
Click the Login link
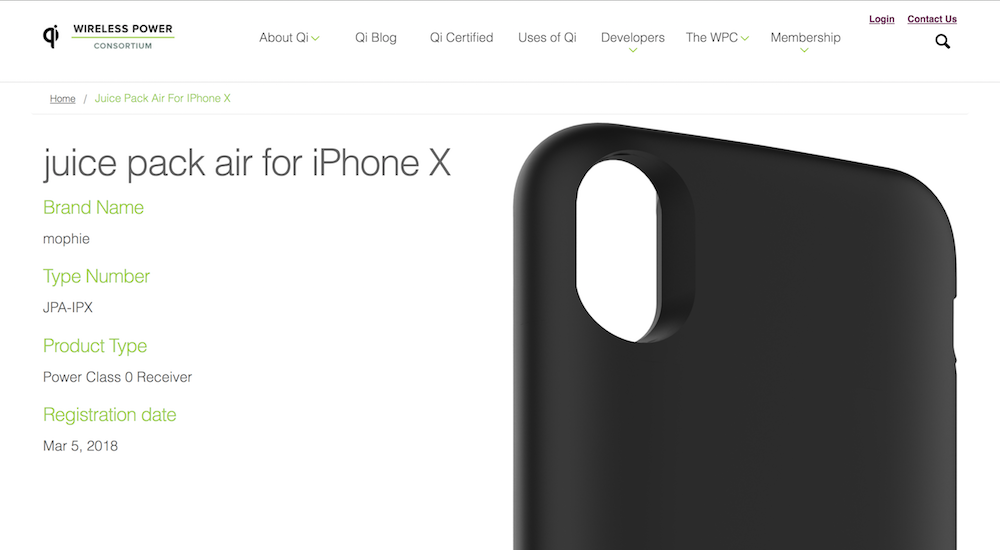pyautogui.click(x=881, y=19)
